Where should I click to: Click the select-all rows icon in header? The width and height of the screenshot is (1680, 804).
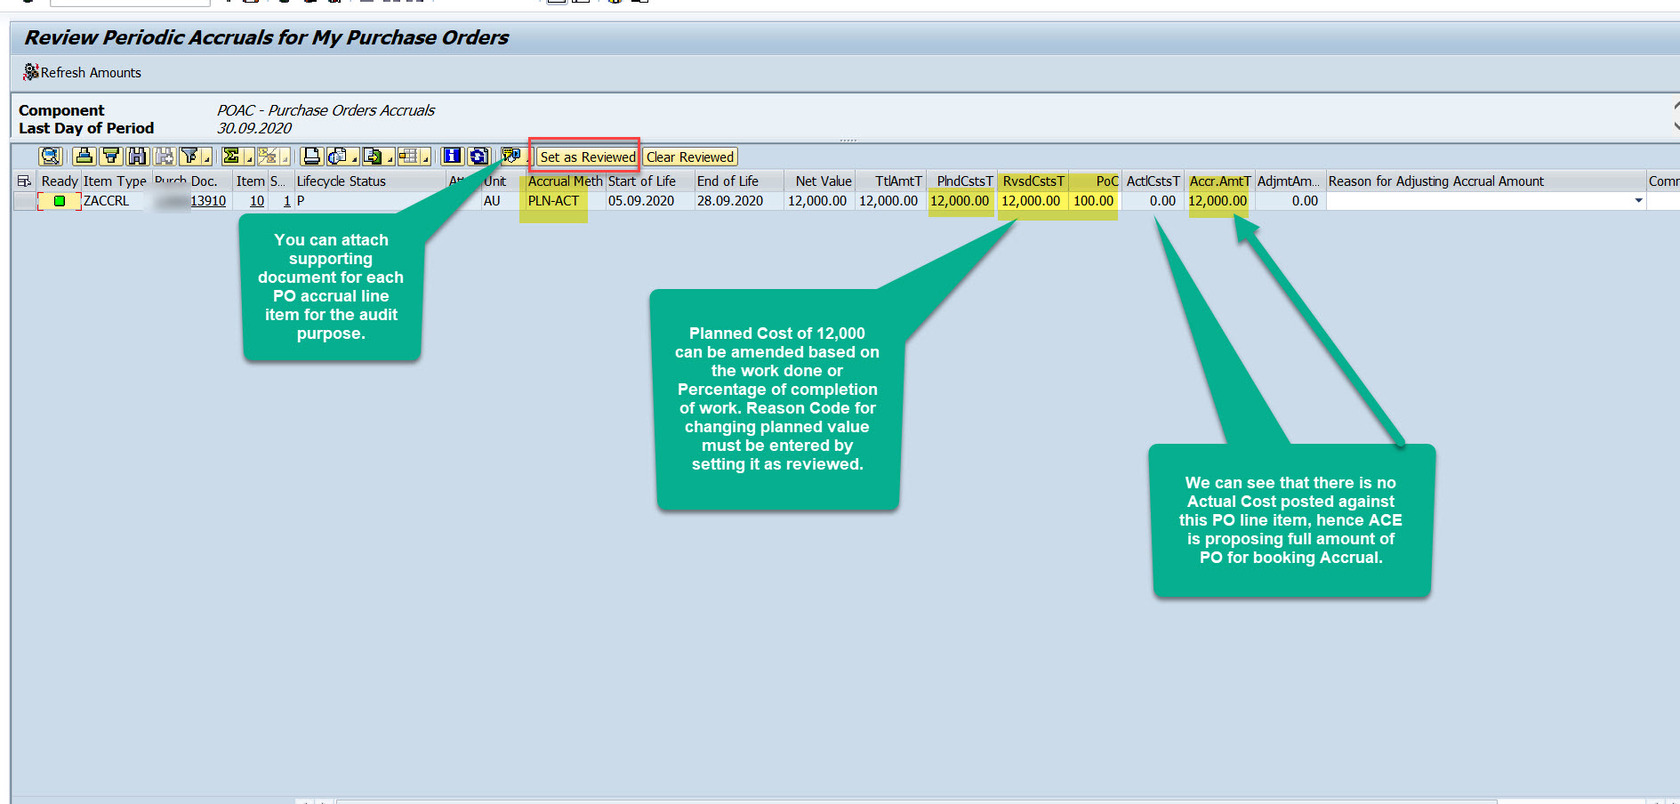pyautogui.click(x=24, y=181)
